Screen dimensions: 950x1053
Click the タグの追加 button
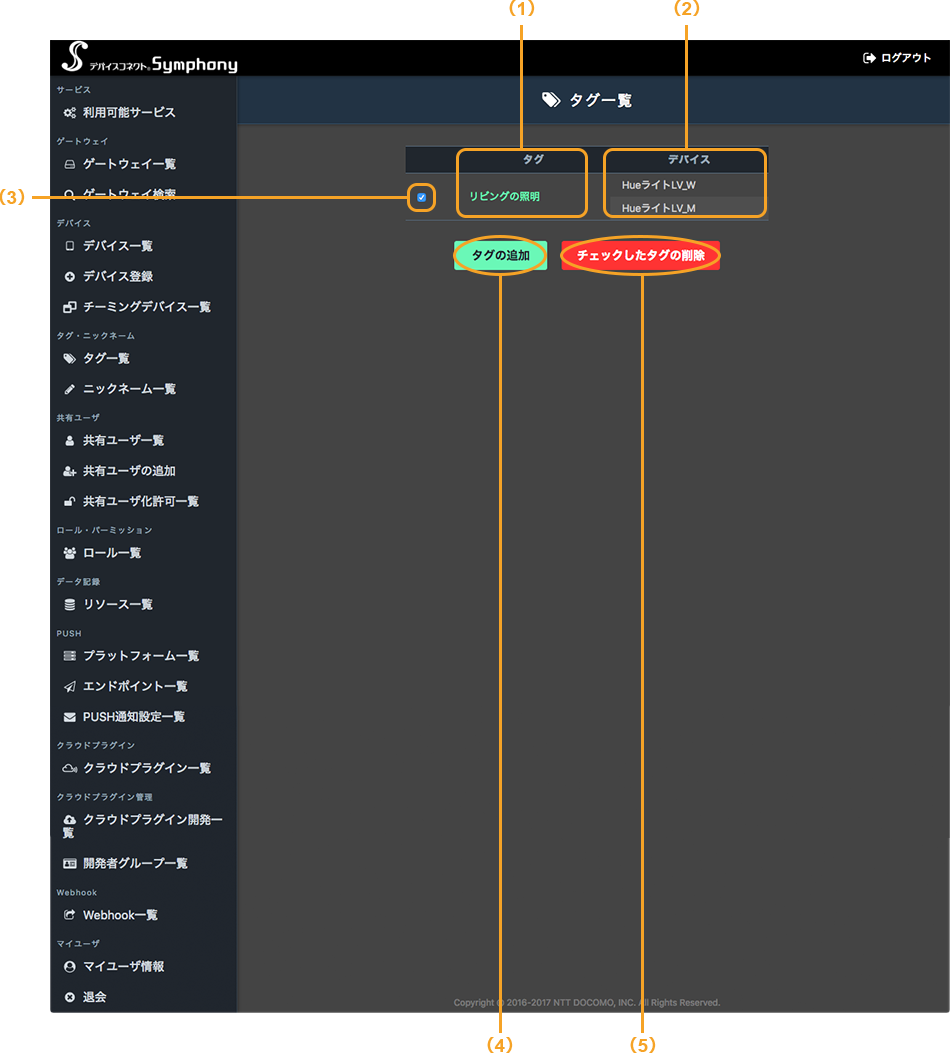501,256
